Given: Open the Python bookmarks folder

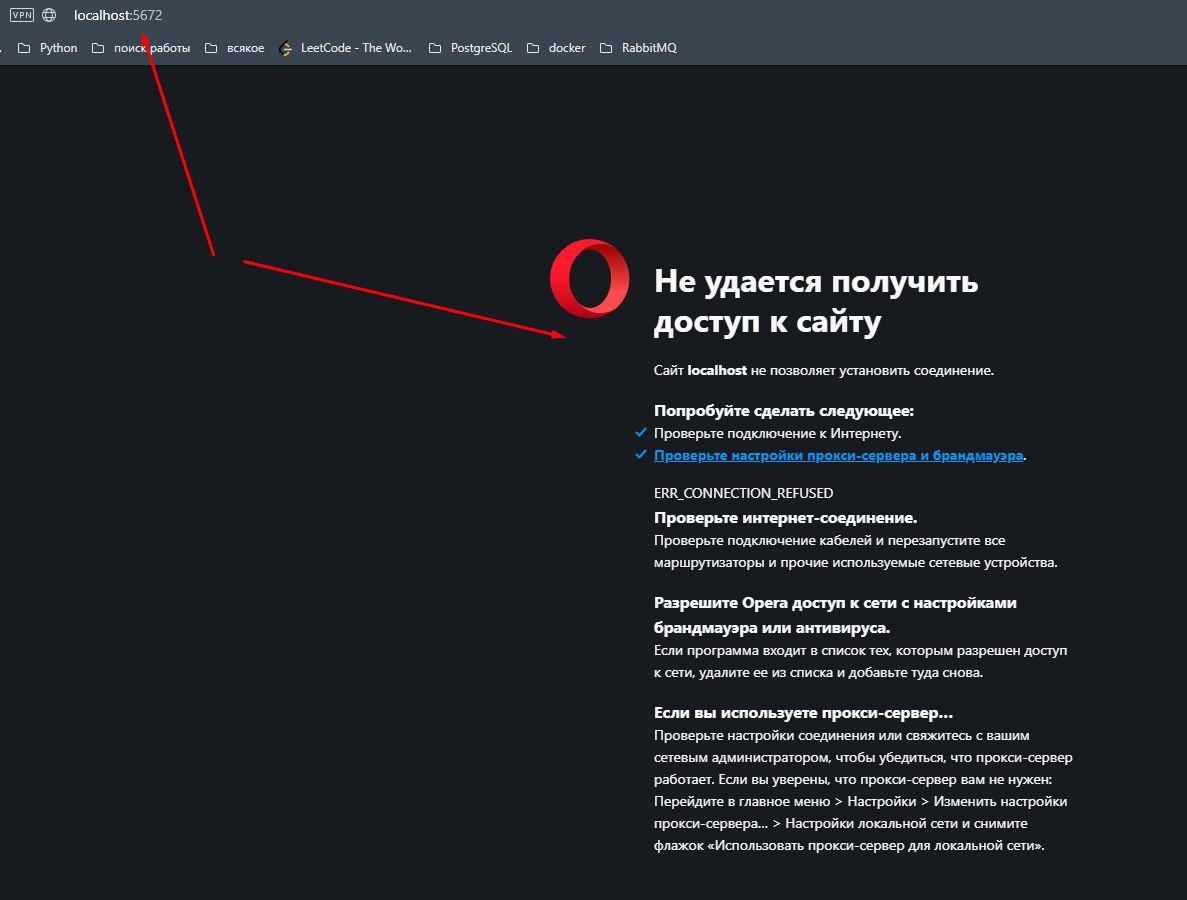Looking at the screenshot, I should [x=48, y=48].
